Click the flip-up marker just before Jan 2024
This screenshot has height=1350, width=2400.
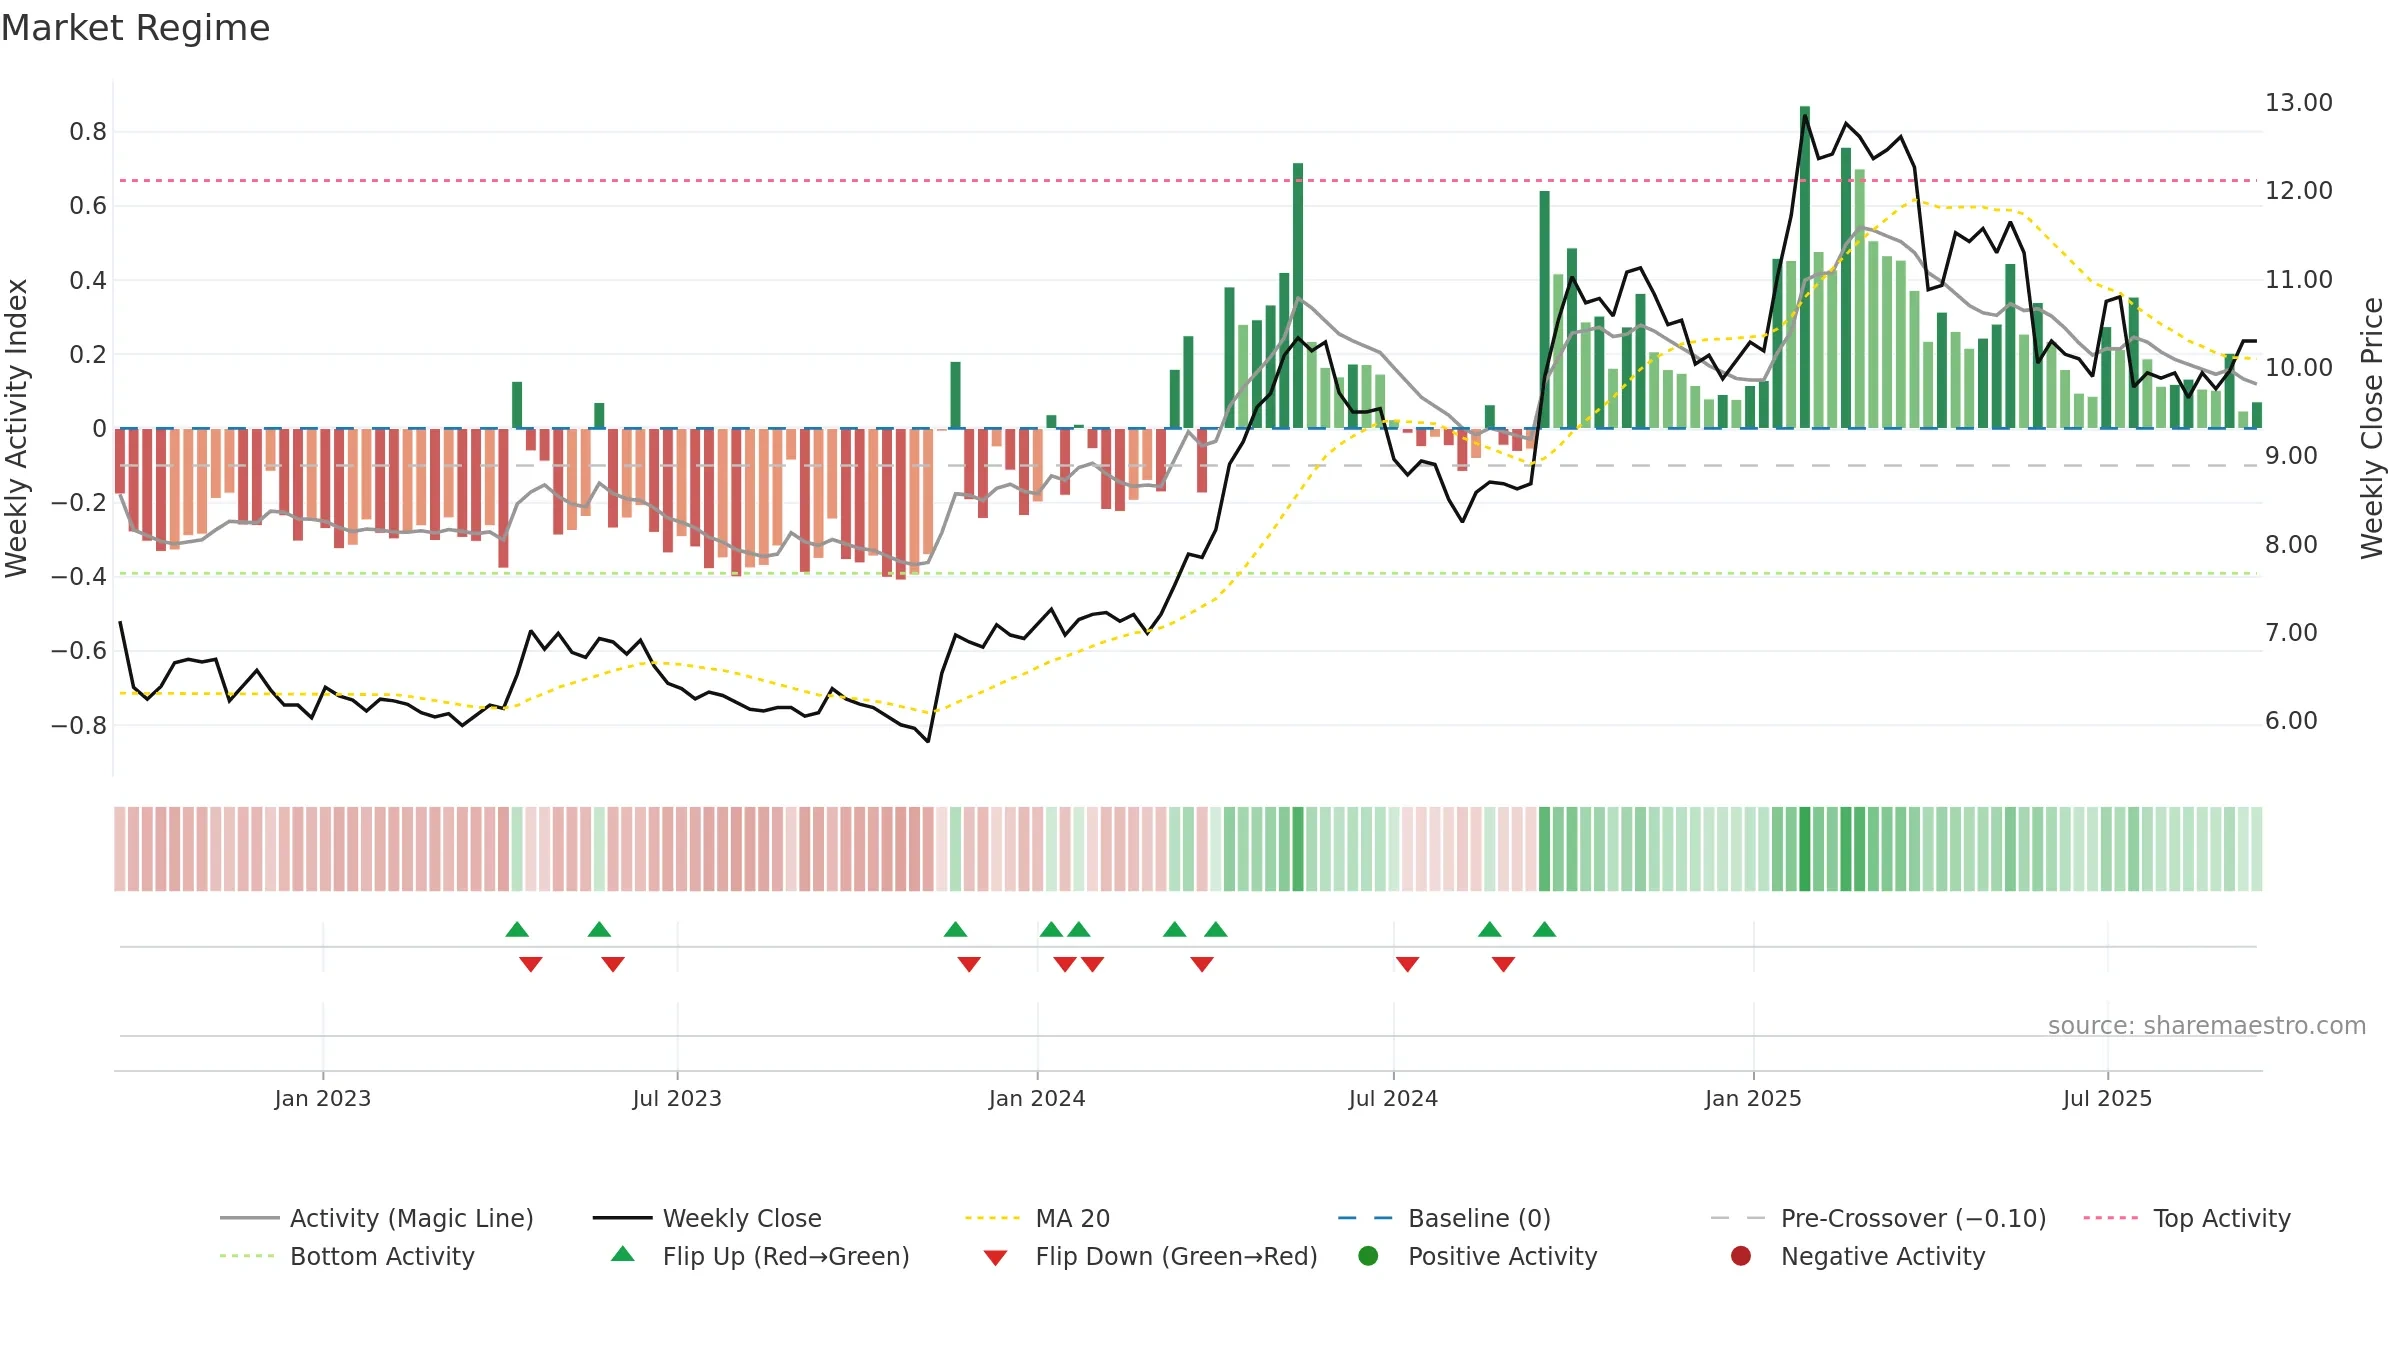(955, 929)
